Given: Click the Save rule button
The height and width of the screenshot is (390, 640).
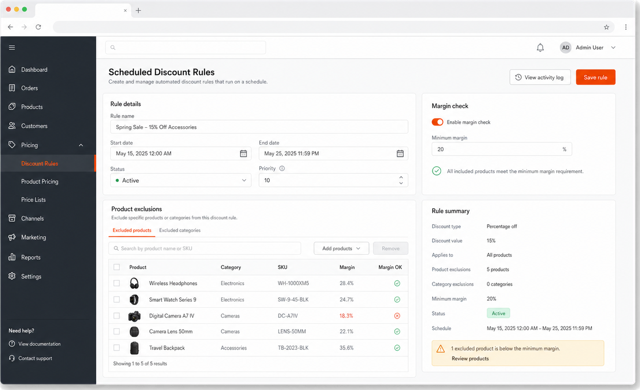Looking at the screenshot, I should 596,77.
